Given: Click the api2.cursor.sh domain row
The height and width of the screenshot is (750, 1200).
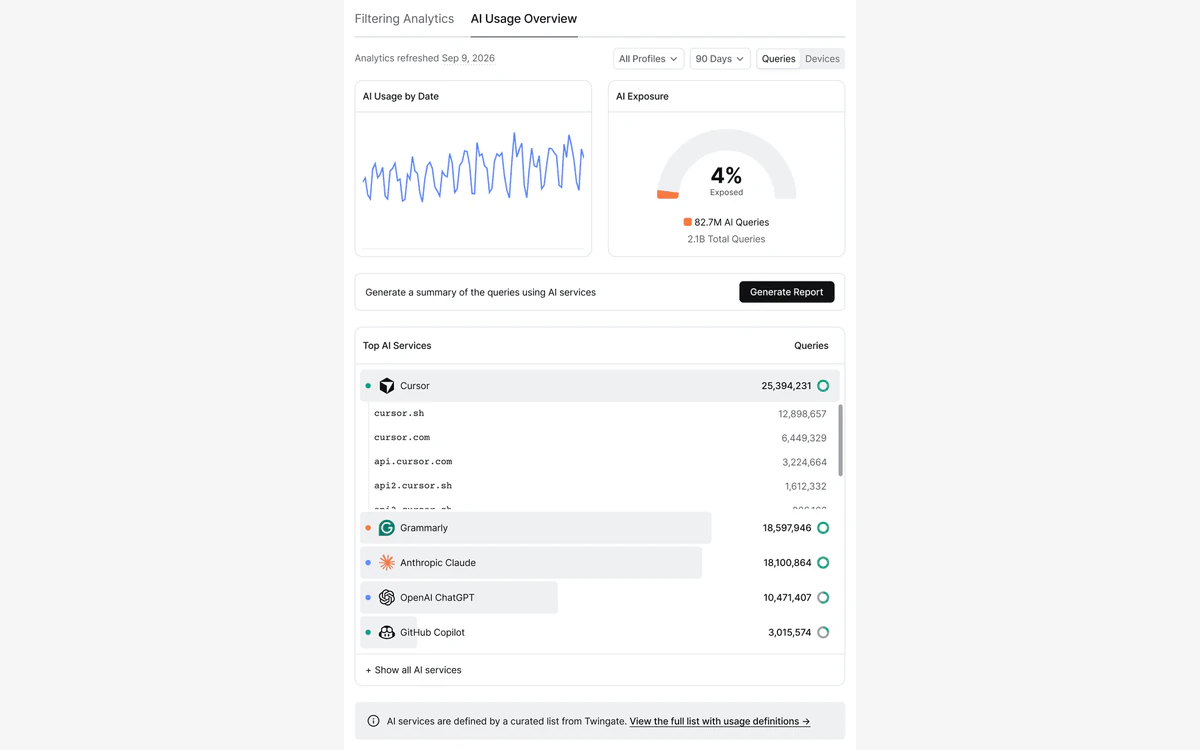Looking at the screenshot, I should (600, 486).
